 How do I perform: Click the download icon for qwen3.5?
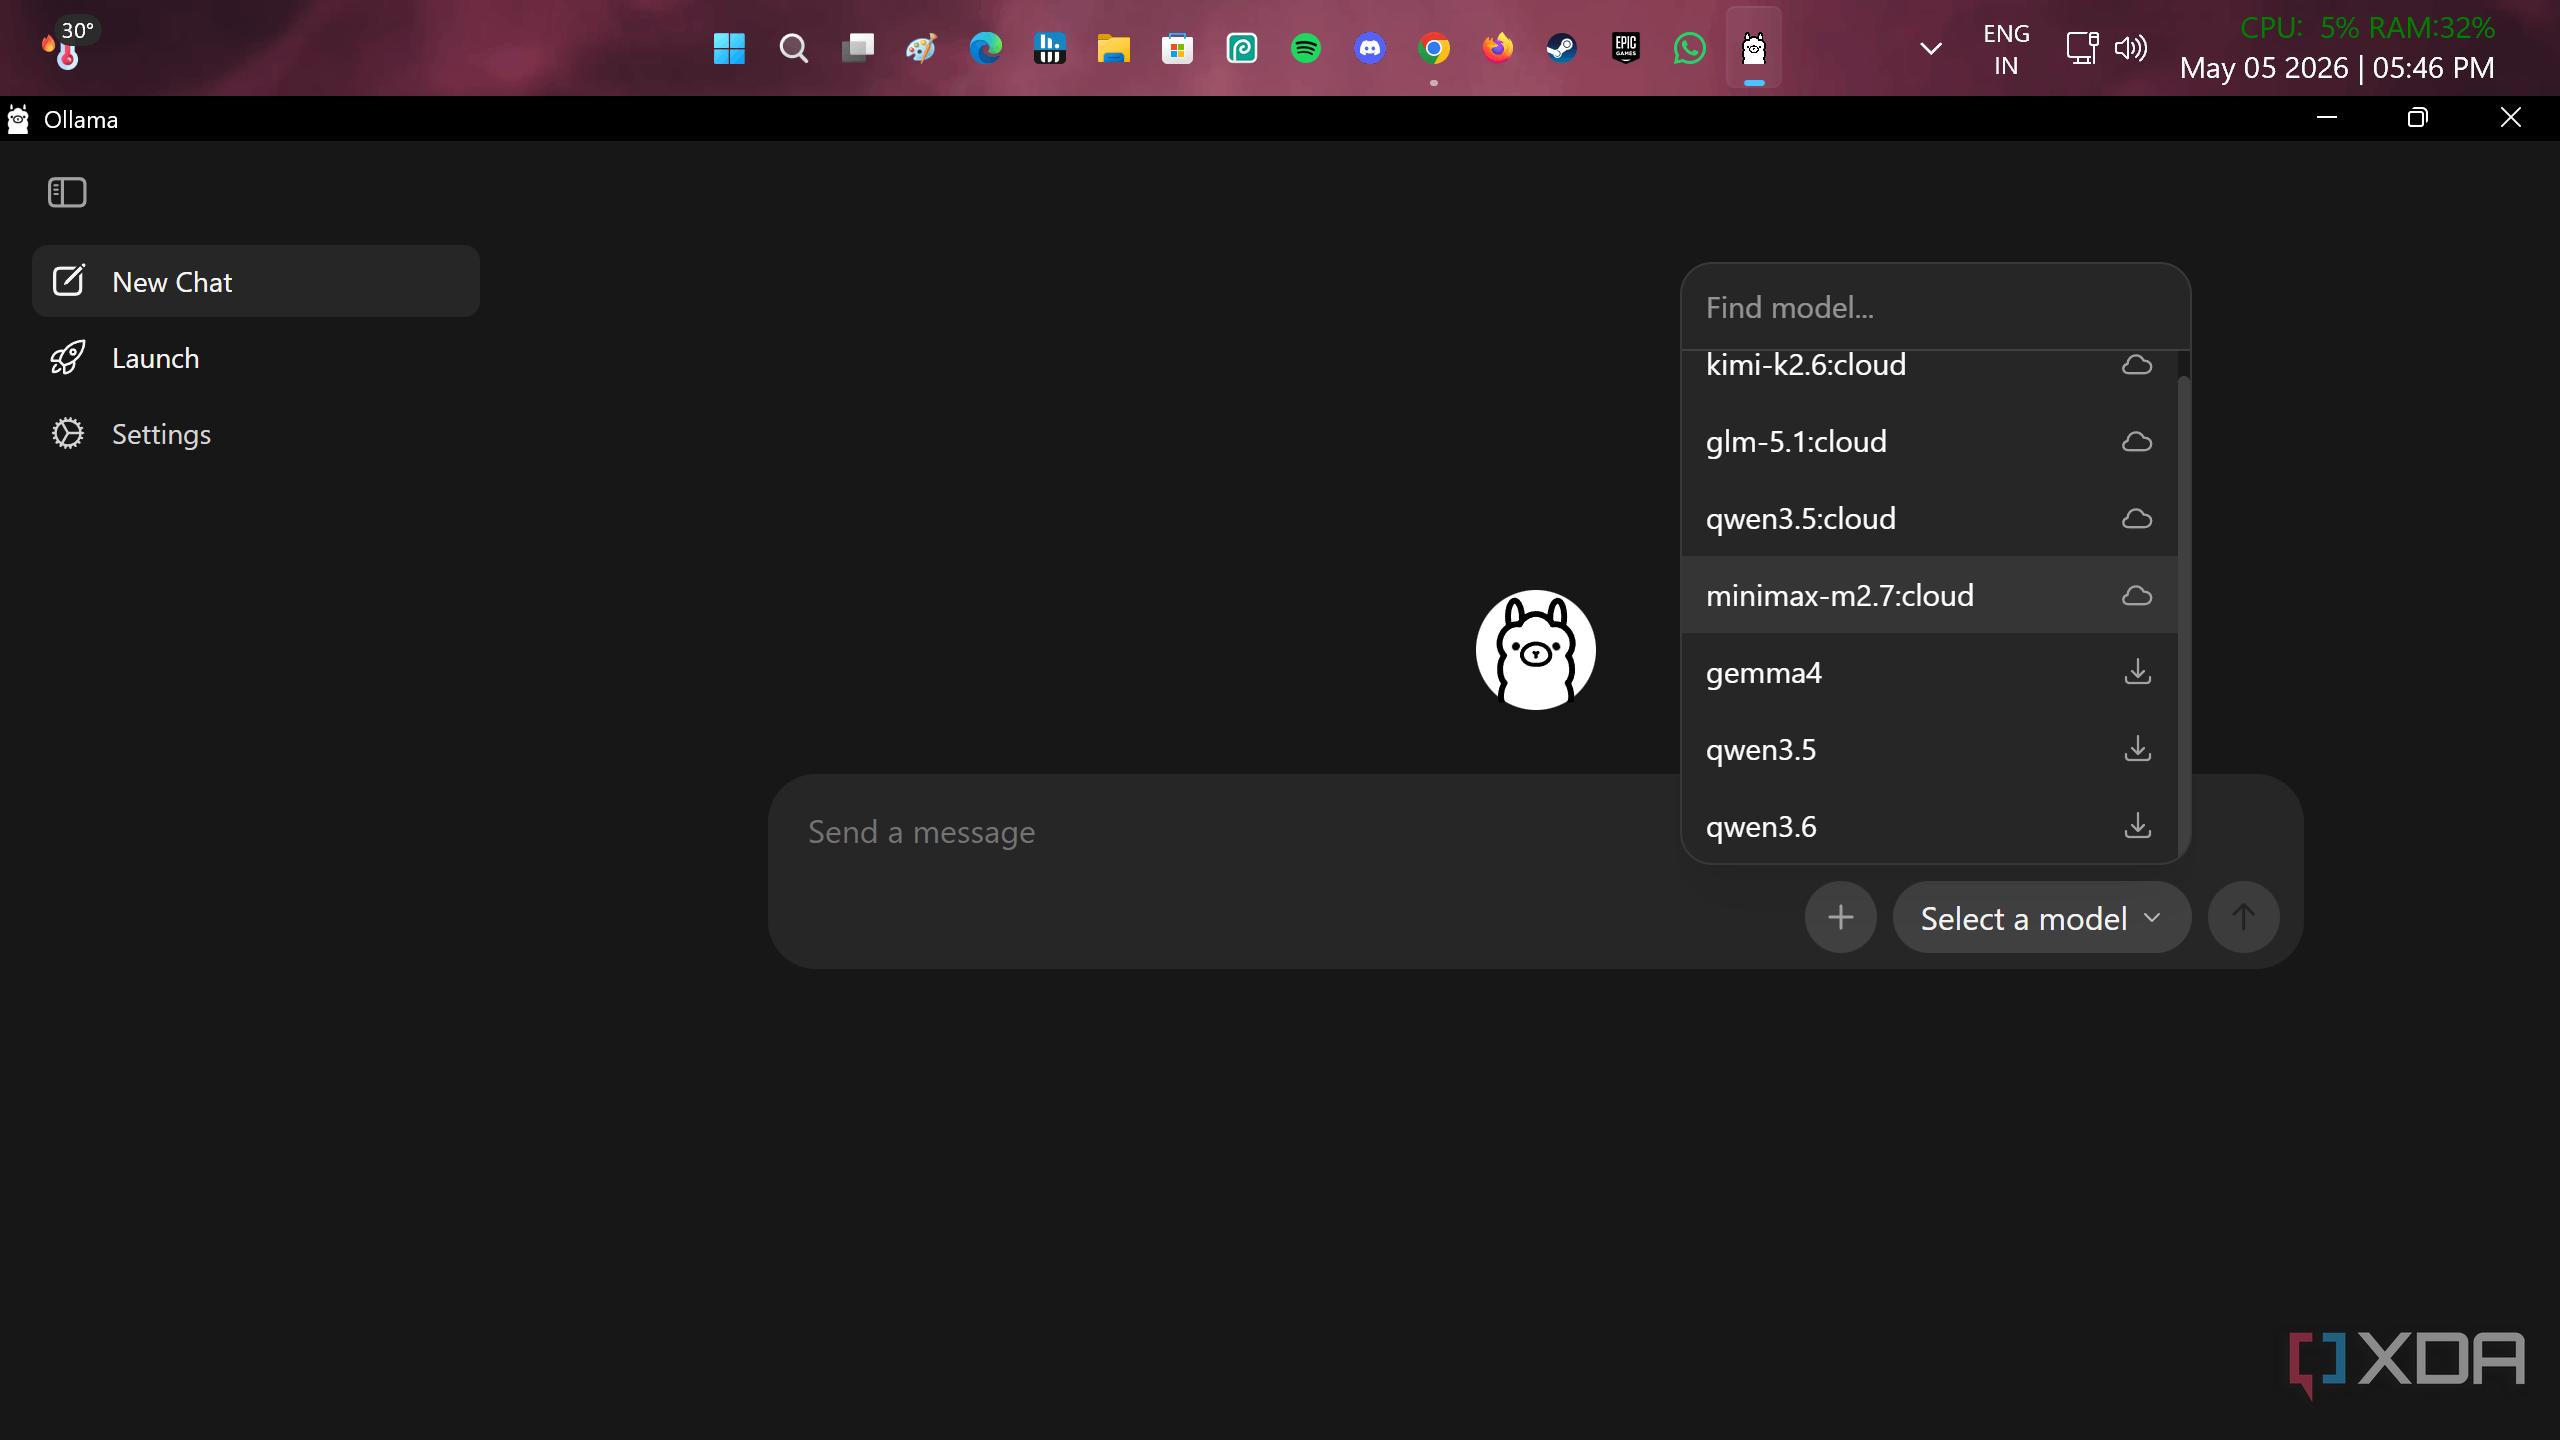pos(2137,748)
